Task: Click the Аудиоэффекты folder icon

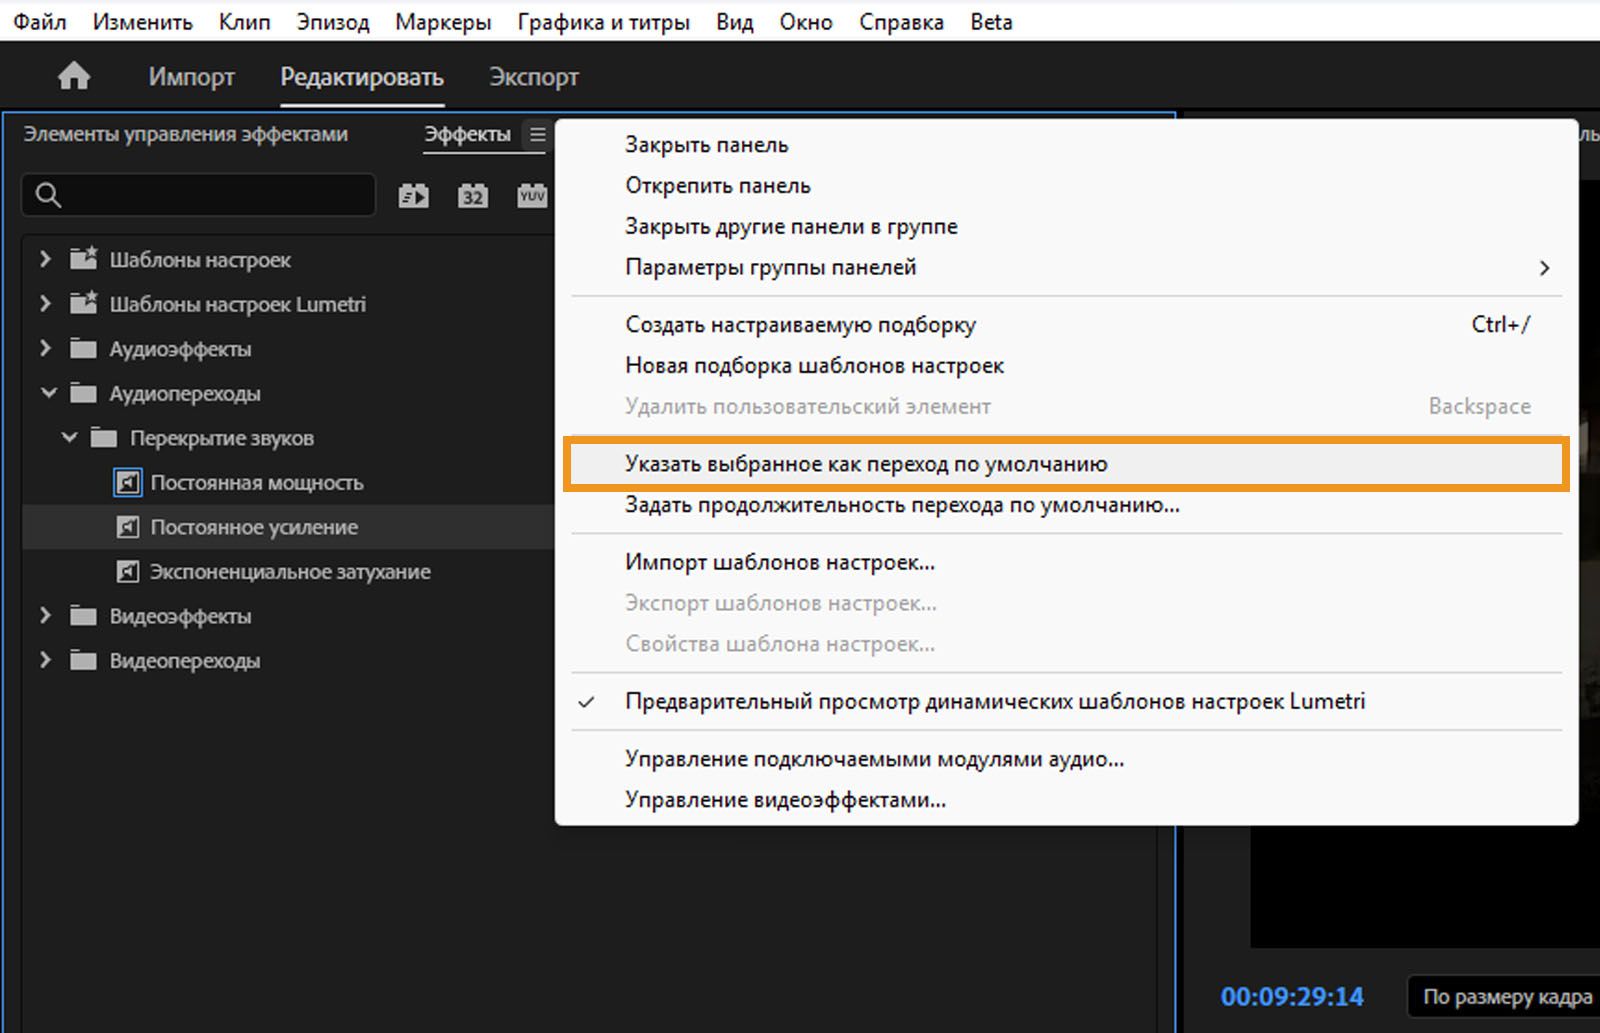Action: (84, 349)
